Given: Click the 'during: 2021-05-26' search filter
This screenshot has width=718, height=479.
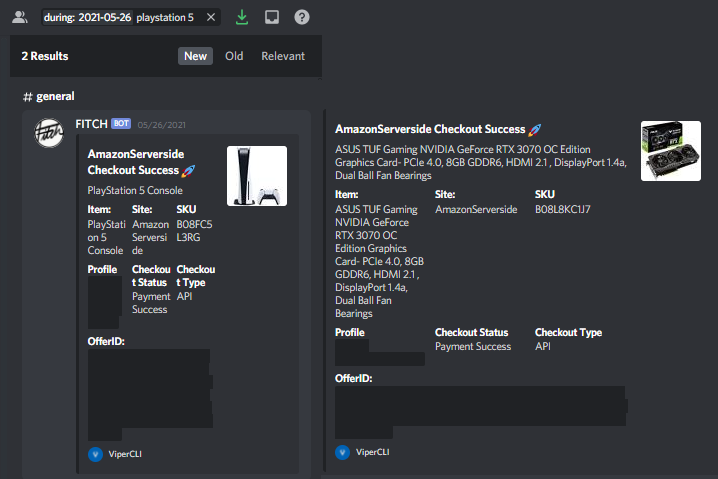Looking at the screenshot, I should pos(87,17).
